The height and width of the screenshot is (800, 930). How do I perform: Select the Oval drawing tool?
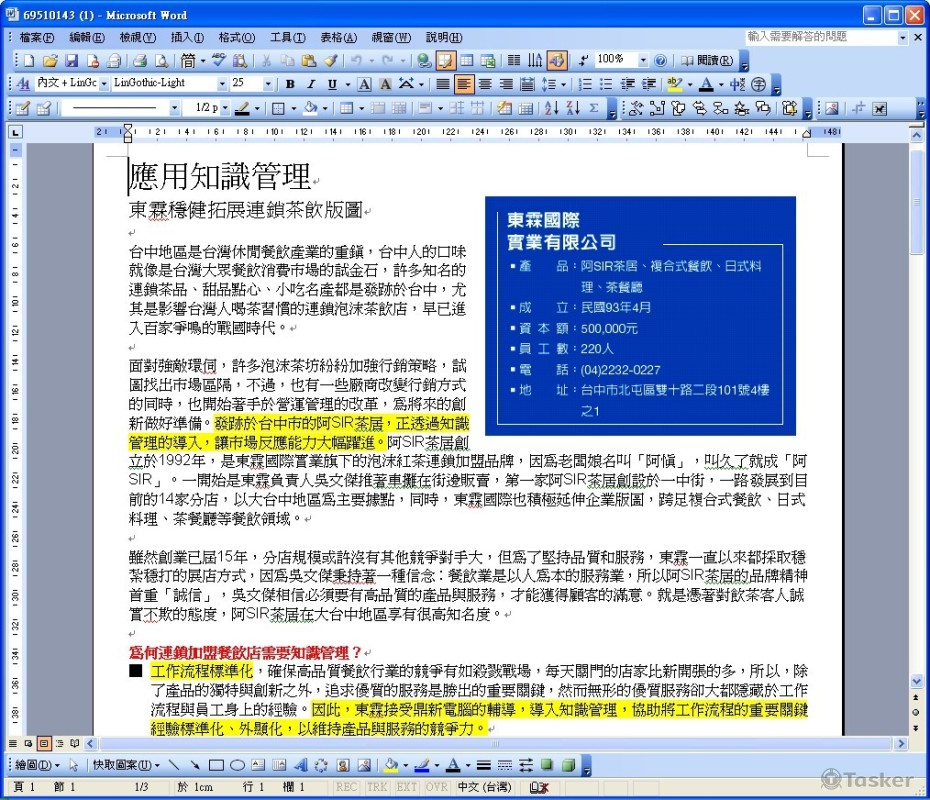pos(237,765)
